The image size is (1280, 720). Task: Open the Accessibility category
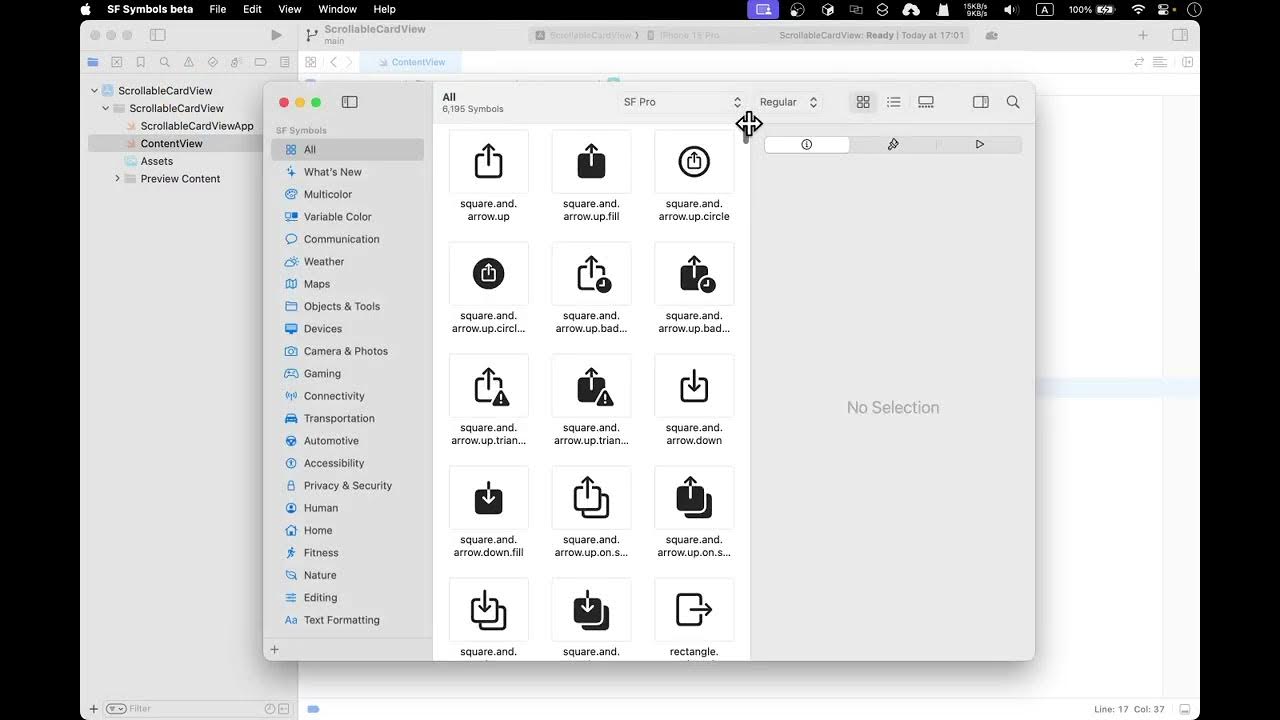point(348,463)
